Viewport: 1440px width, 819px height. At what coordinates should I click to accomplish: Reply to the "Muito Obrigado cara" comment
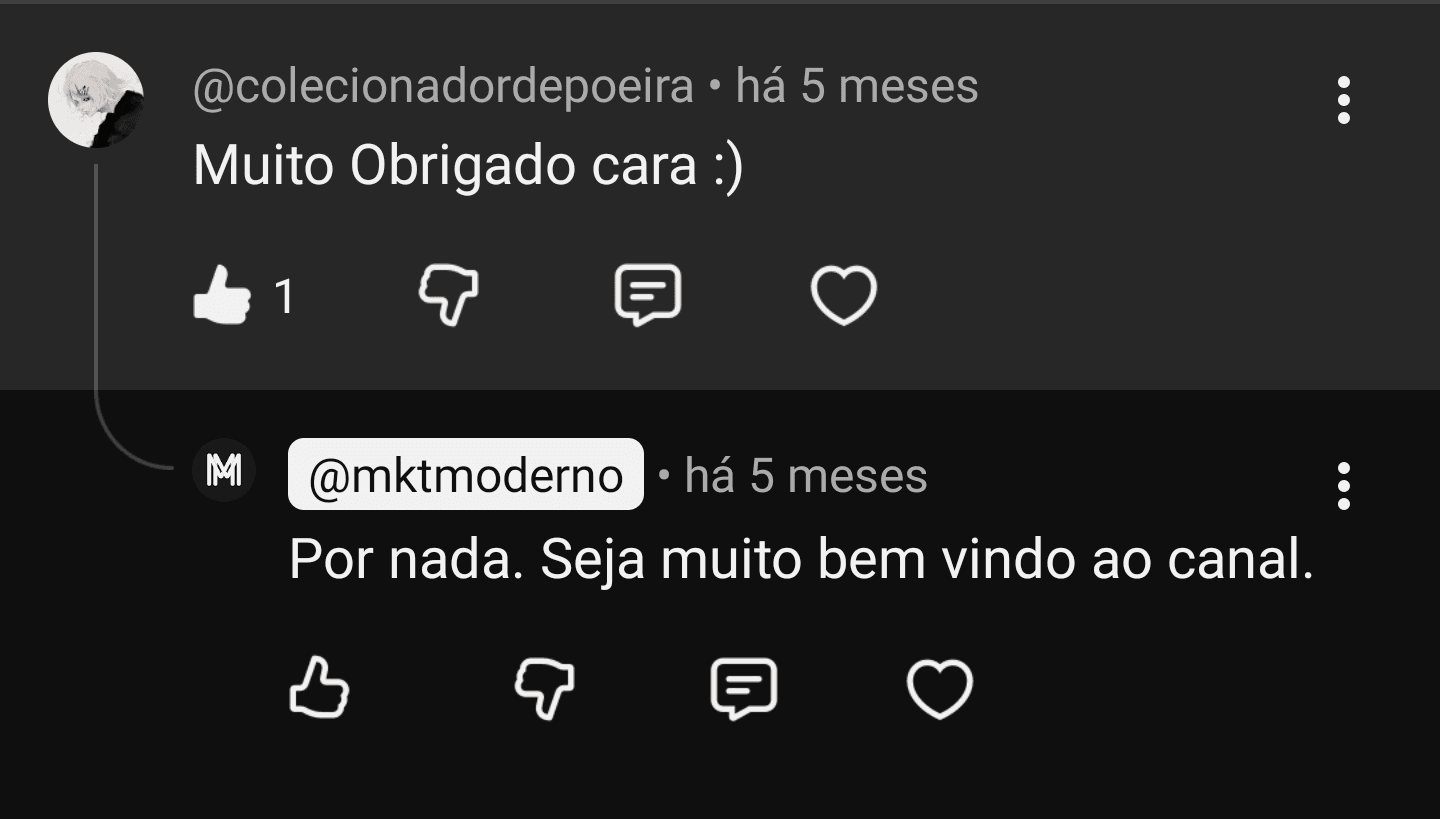(x=647, y=296)
